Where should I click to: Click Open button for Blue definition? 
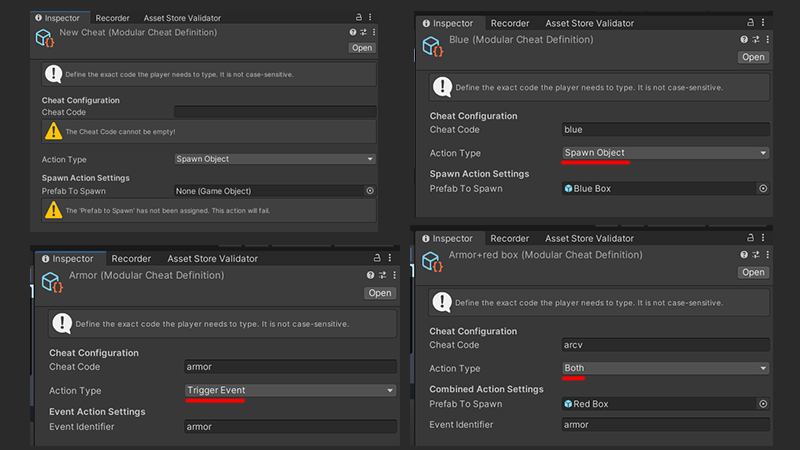coord(753,57)
